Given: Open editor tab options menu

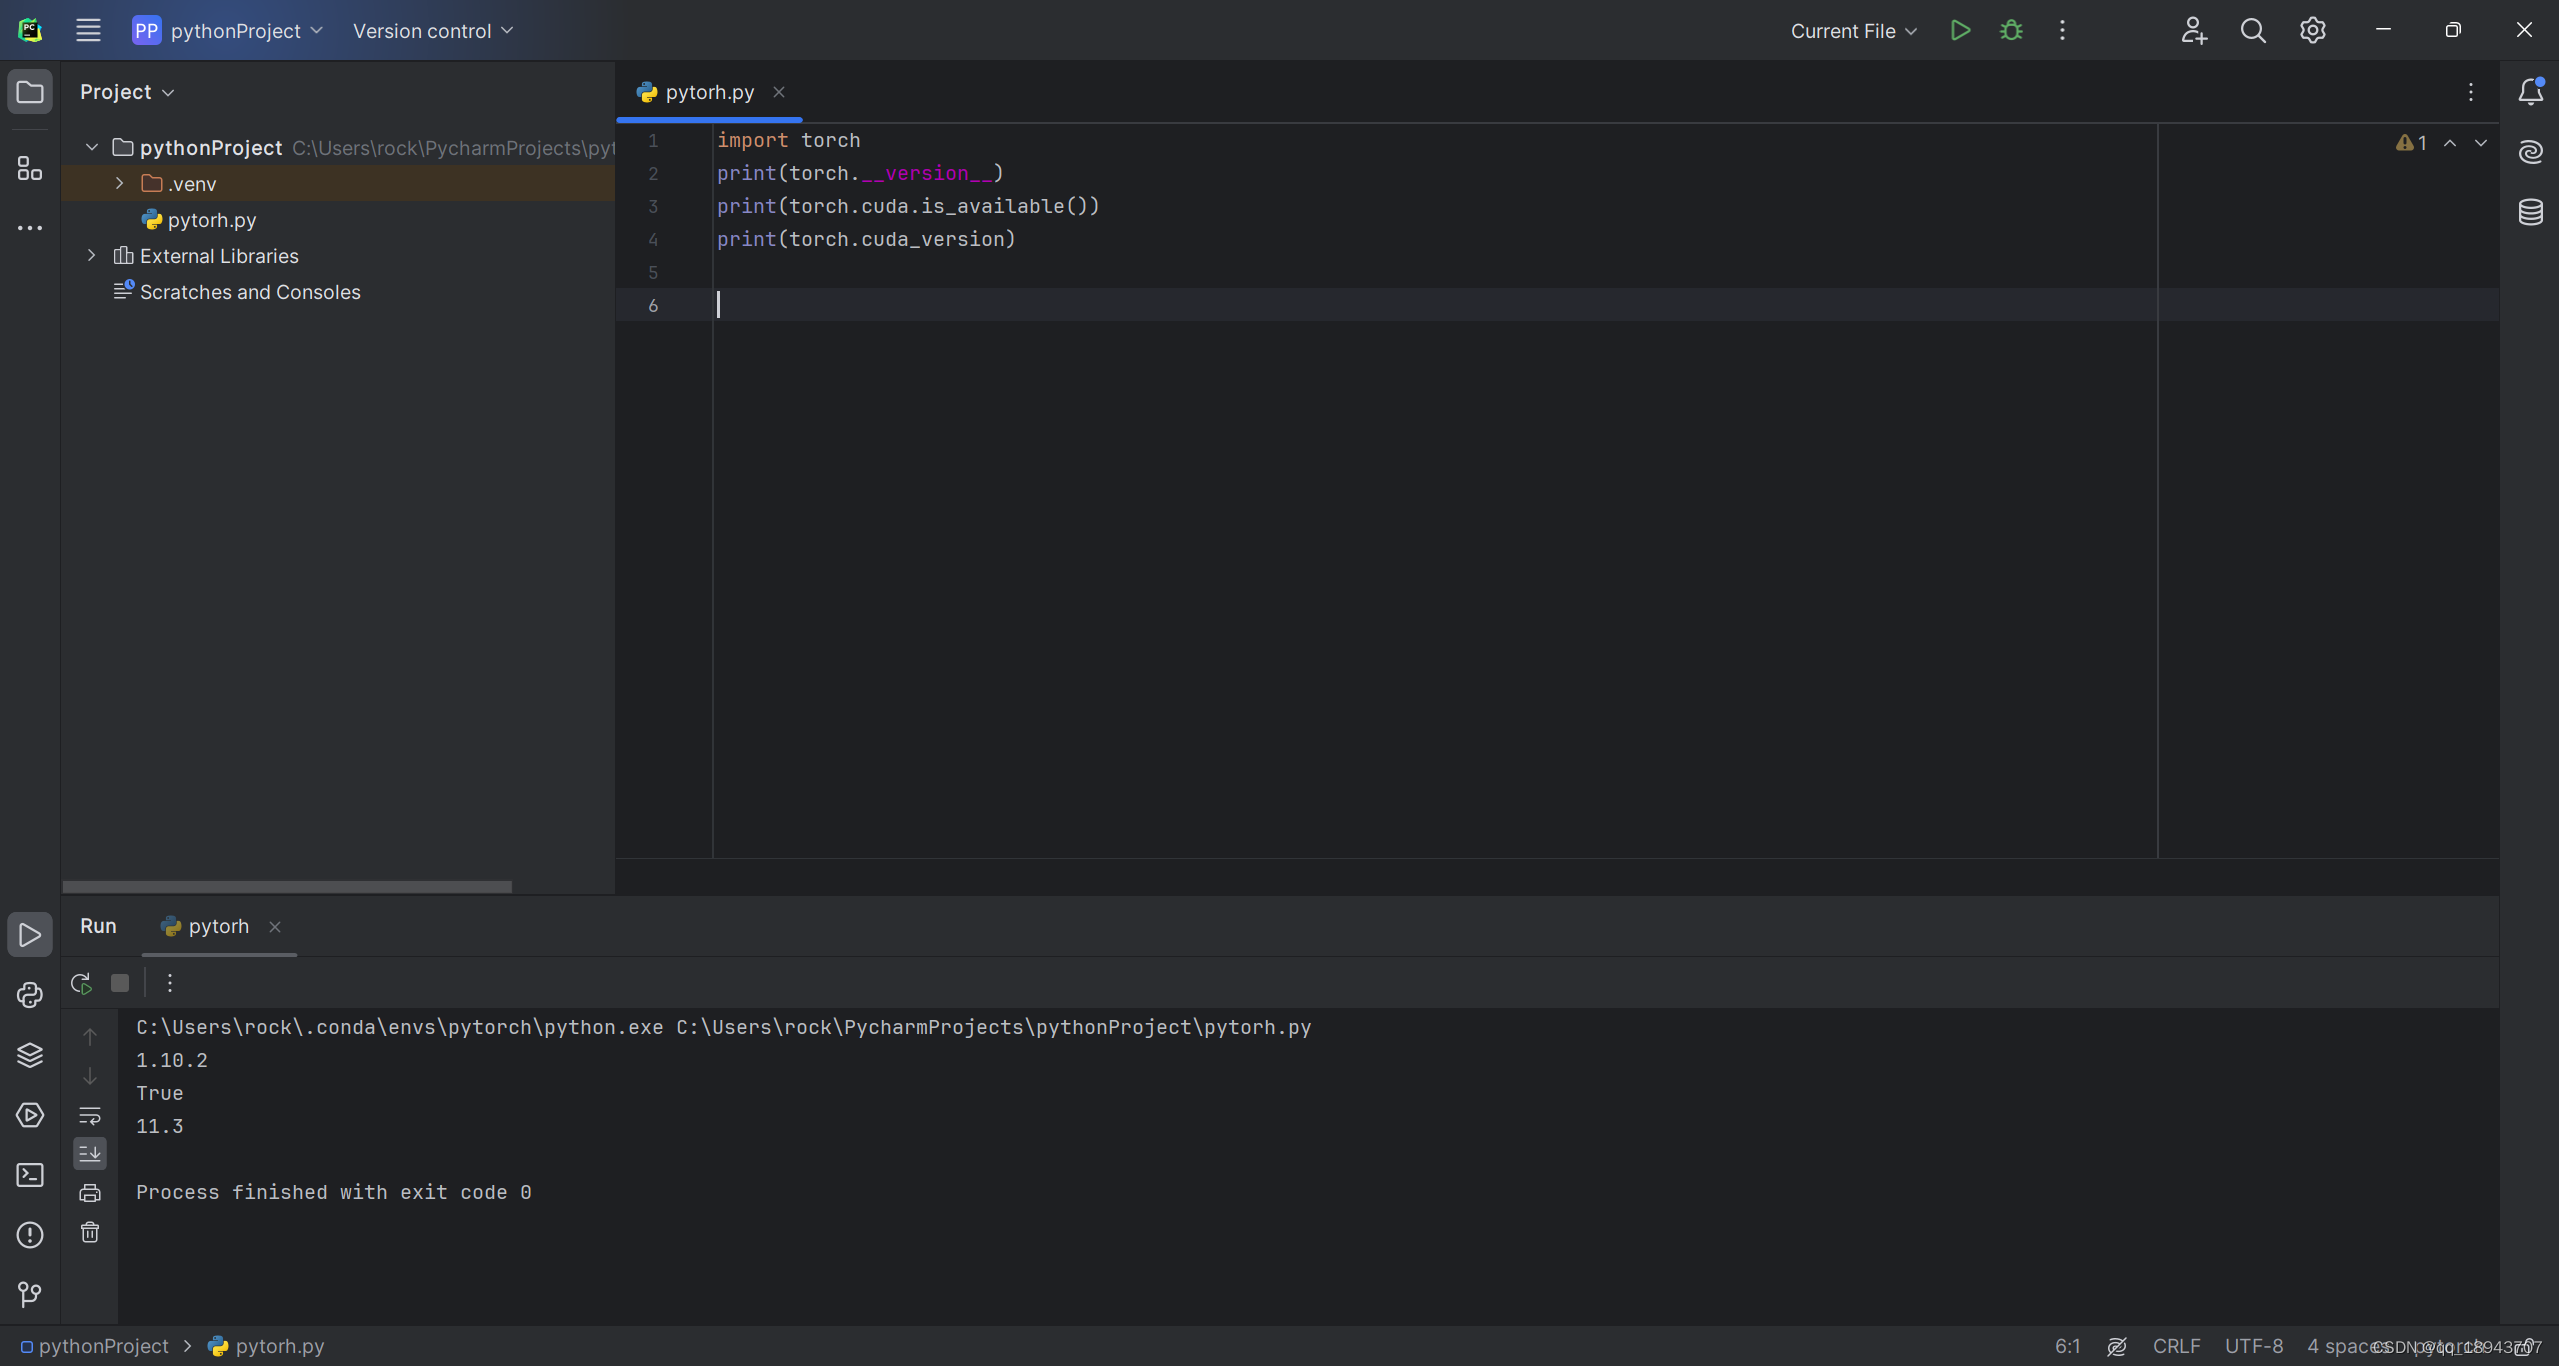Looking at the screenshot, I should [x=2470, y=92].
